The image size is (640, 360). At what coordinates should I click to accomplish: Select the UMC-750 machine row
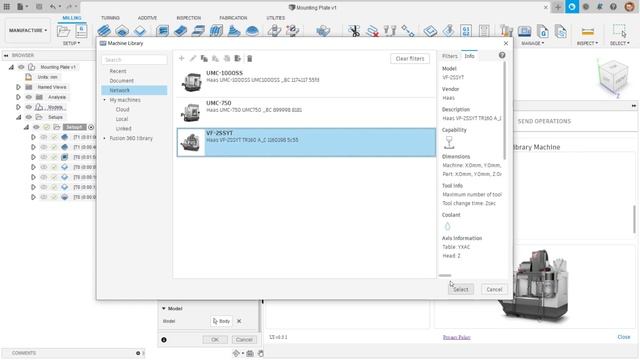(306, 112)
